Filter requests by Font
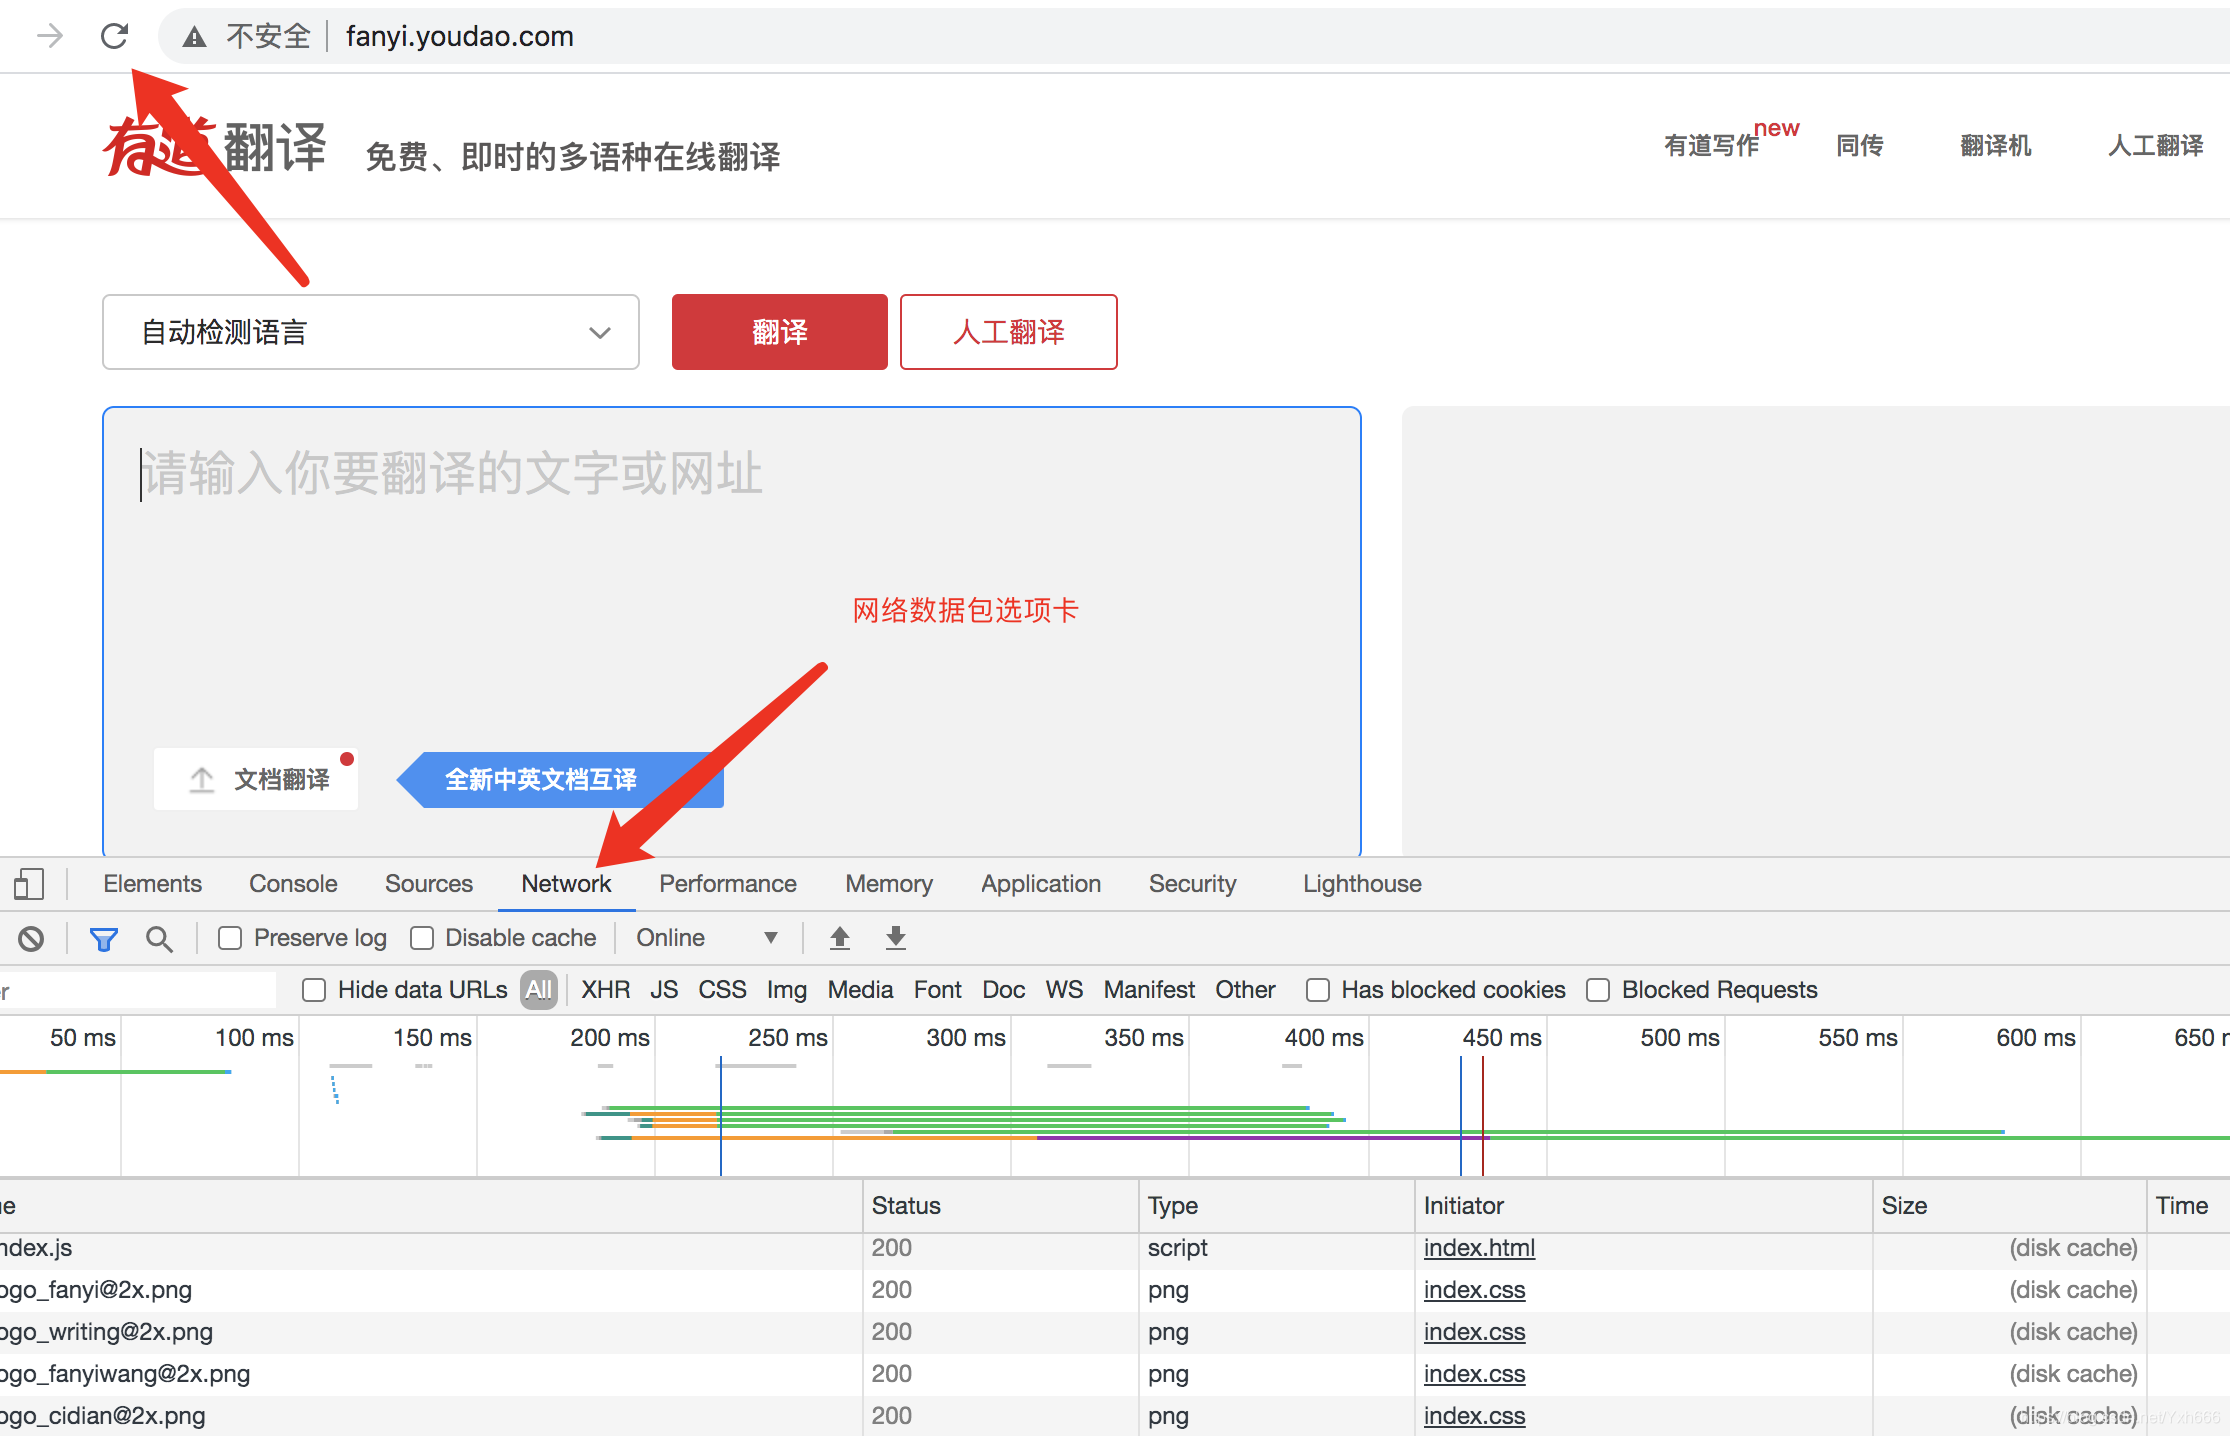 (937, 990)
